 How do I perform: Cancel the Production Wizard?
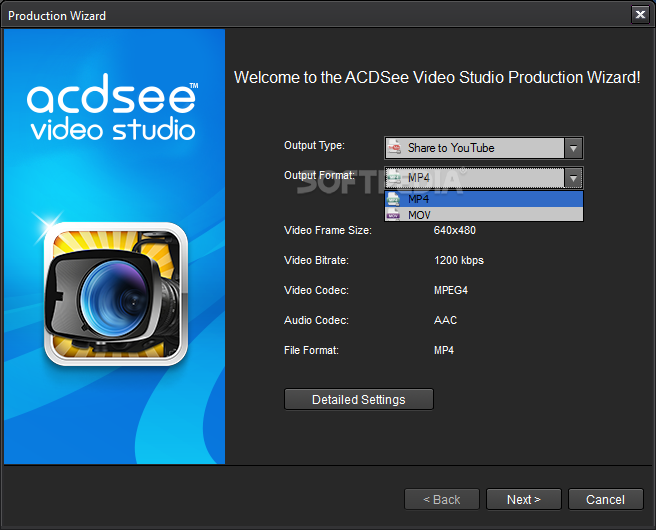point(605,499)
